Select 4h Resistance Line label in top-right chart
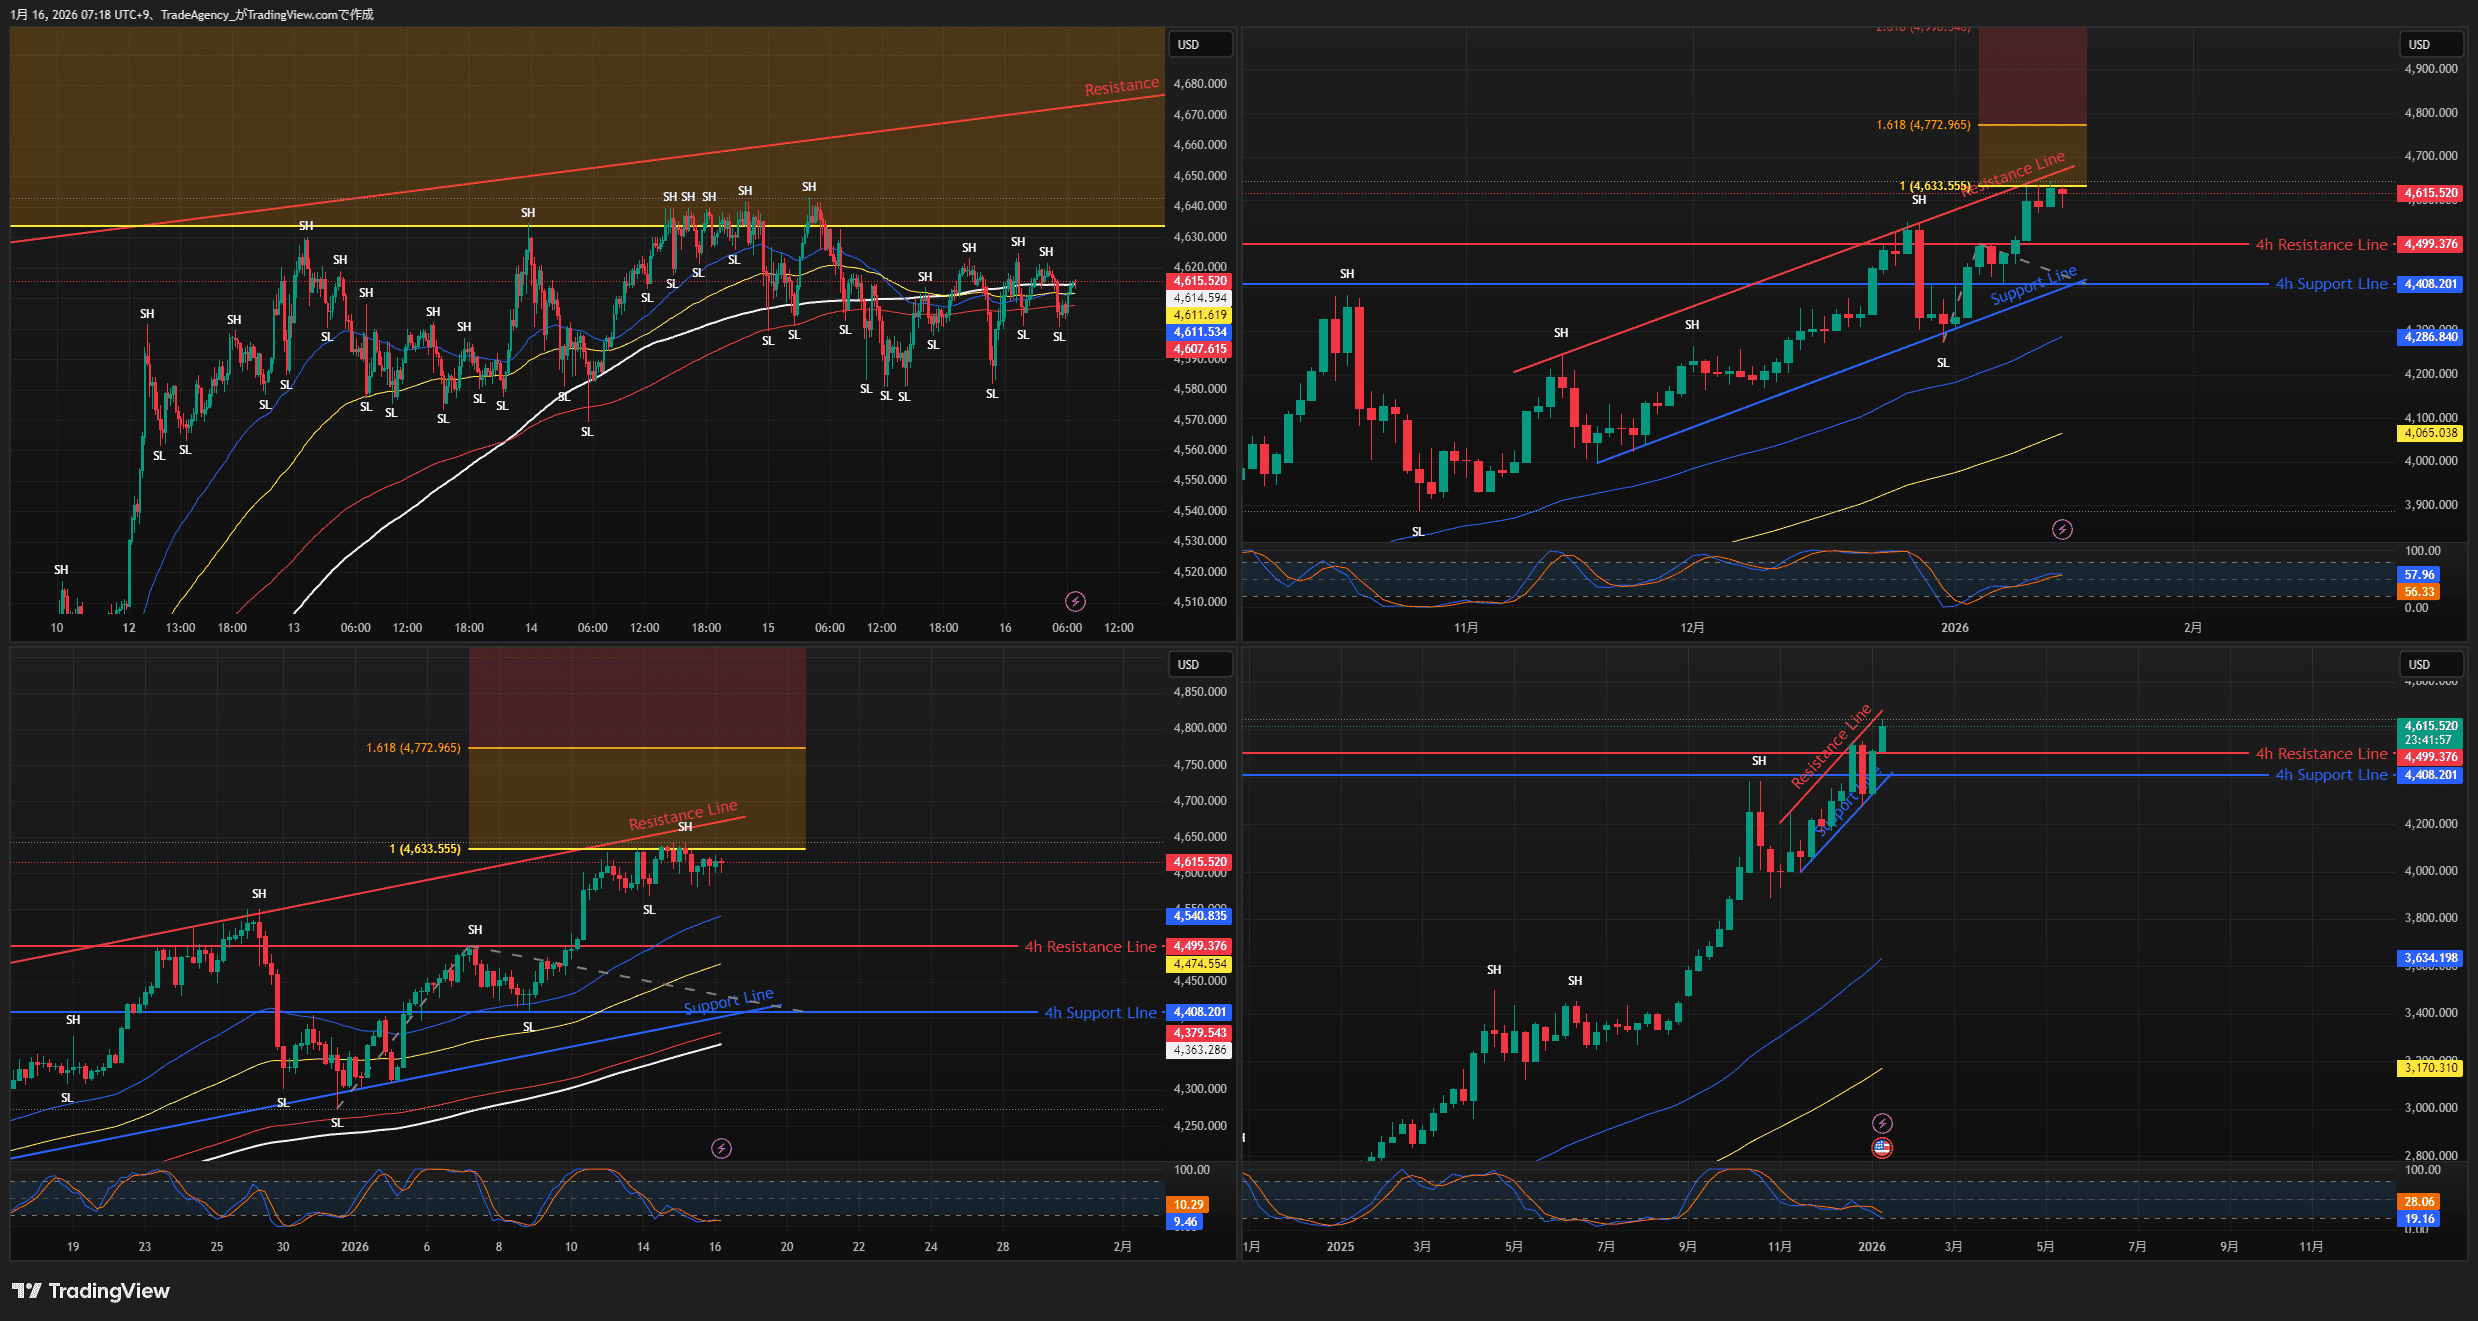Viewport: 2478px width, 1321px height. 2320,245
